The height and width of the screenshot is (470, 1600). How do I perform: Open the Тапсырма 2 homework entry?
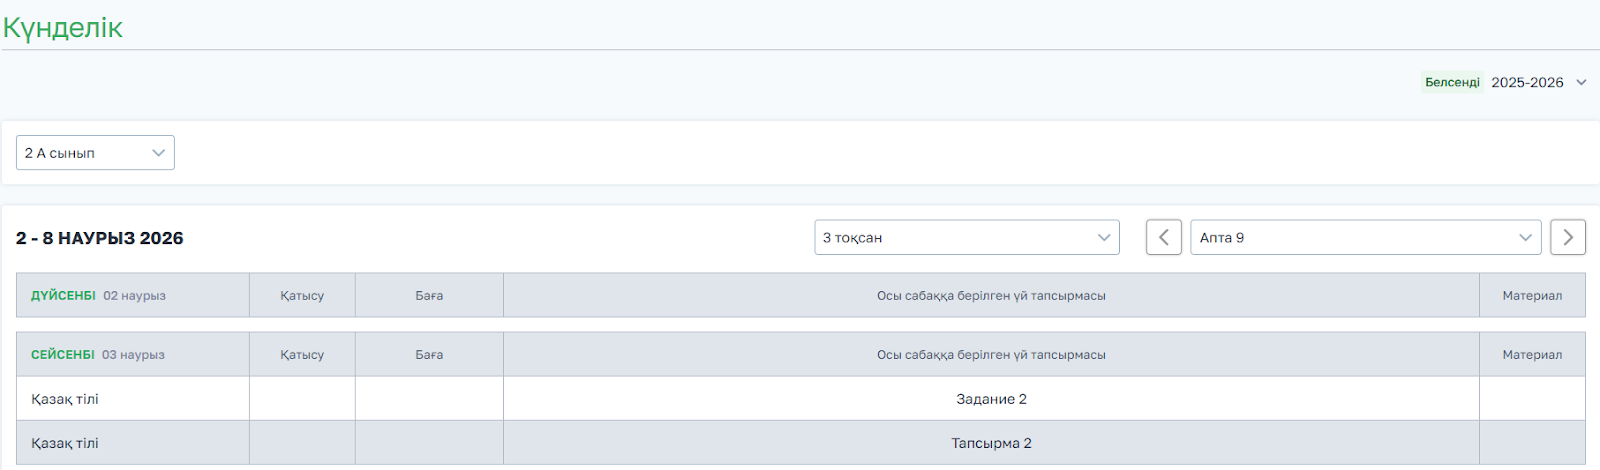[x=991, y=443]
